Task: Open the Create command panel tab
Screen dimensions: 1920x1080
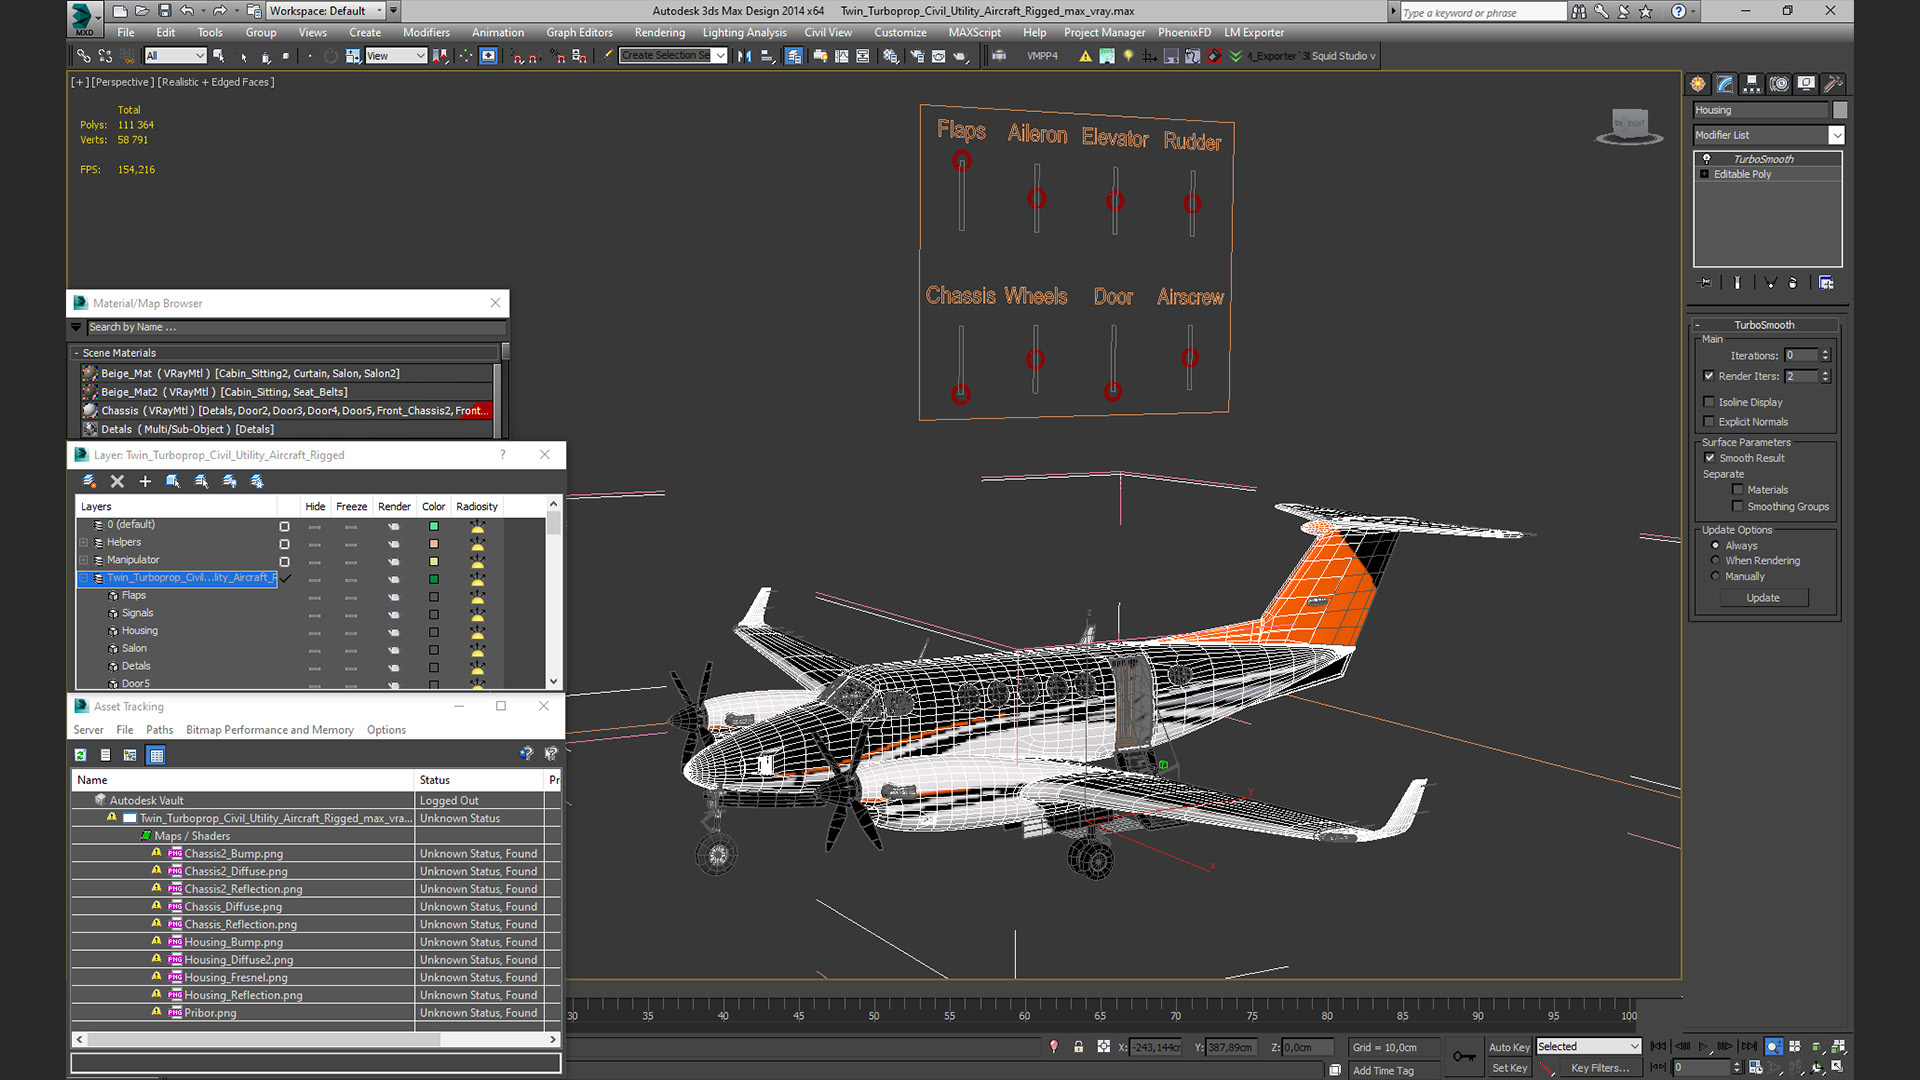Action: click(1698, 84)
